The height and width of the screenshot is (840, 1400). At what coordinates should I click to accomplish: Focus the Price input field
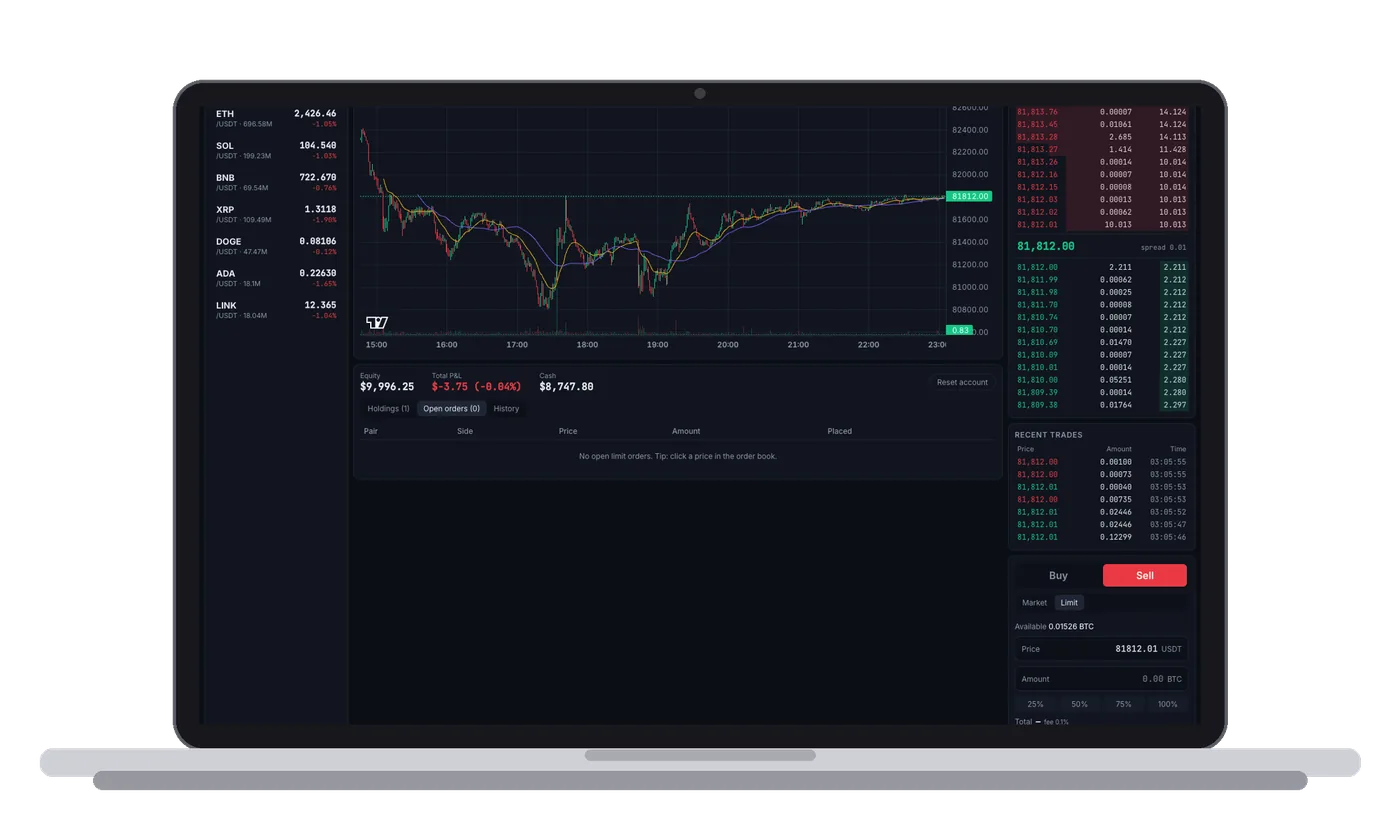[x=1101, y=649]
